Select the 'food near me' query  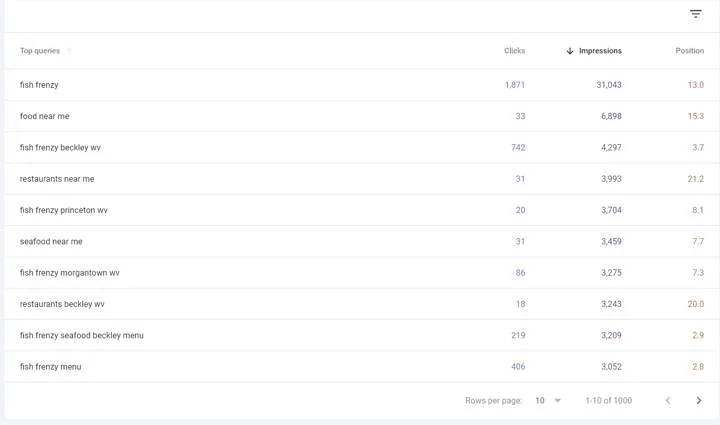45,116
